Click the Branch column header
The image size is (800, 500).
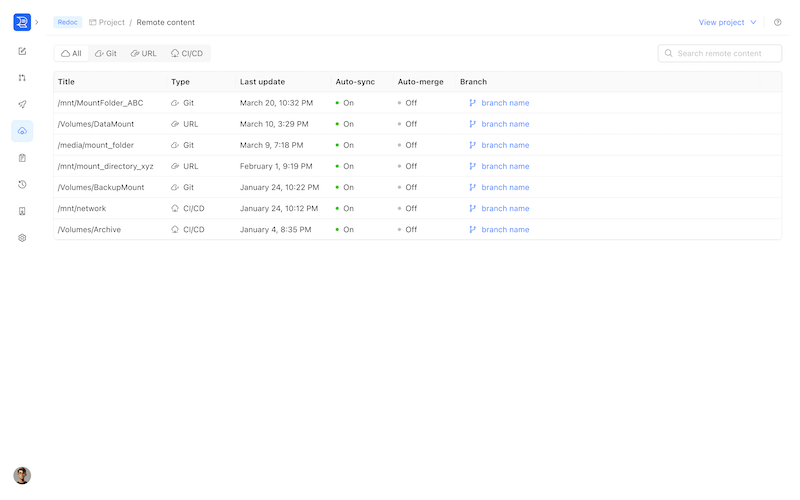[473, 82]
